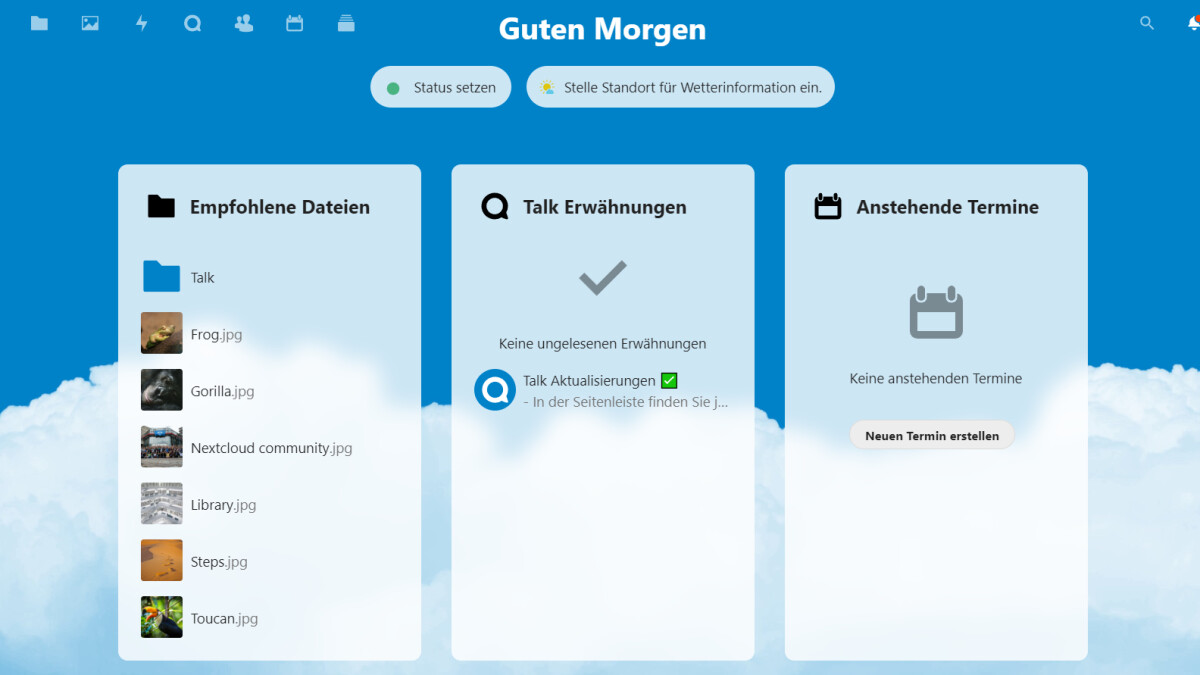
Task: Click the Keine ungelesenen Erwähnungen text
Action: [x=603, y=343]
